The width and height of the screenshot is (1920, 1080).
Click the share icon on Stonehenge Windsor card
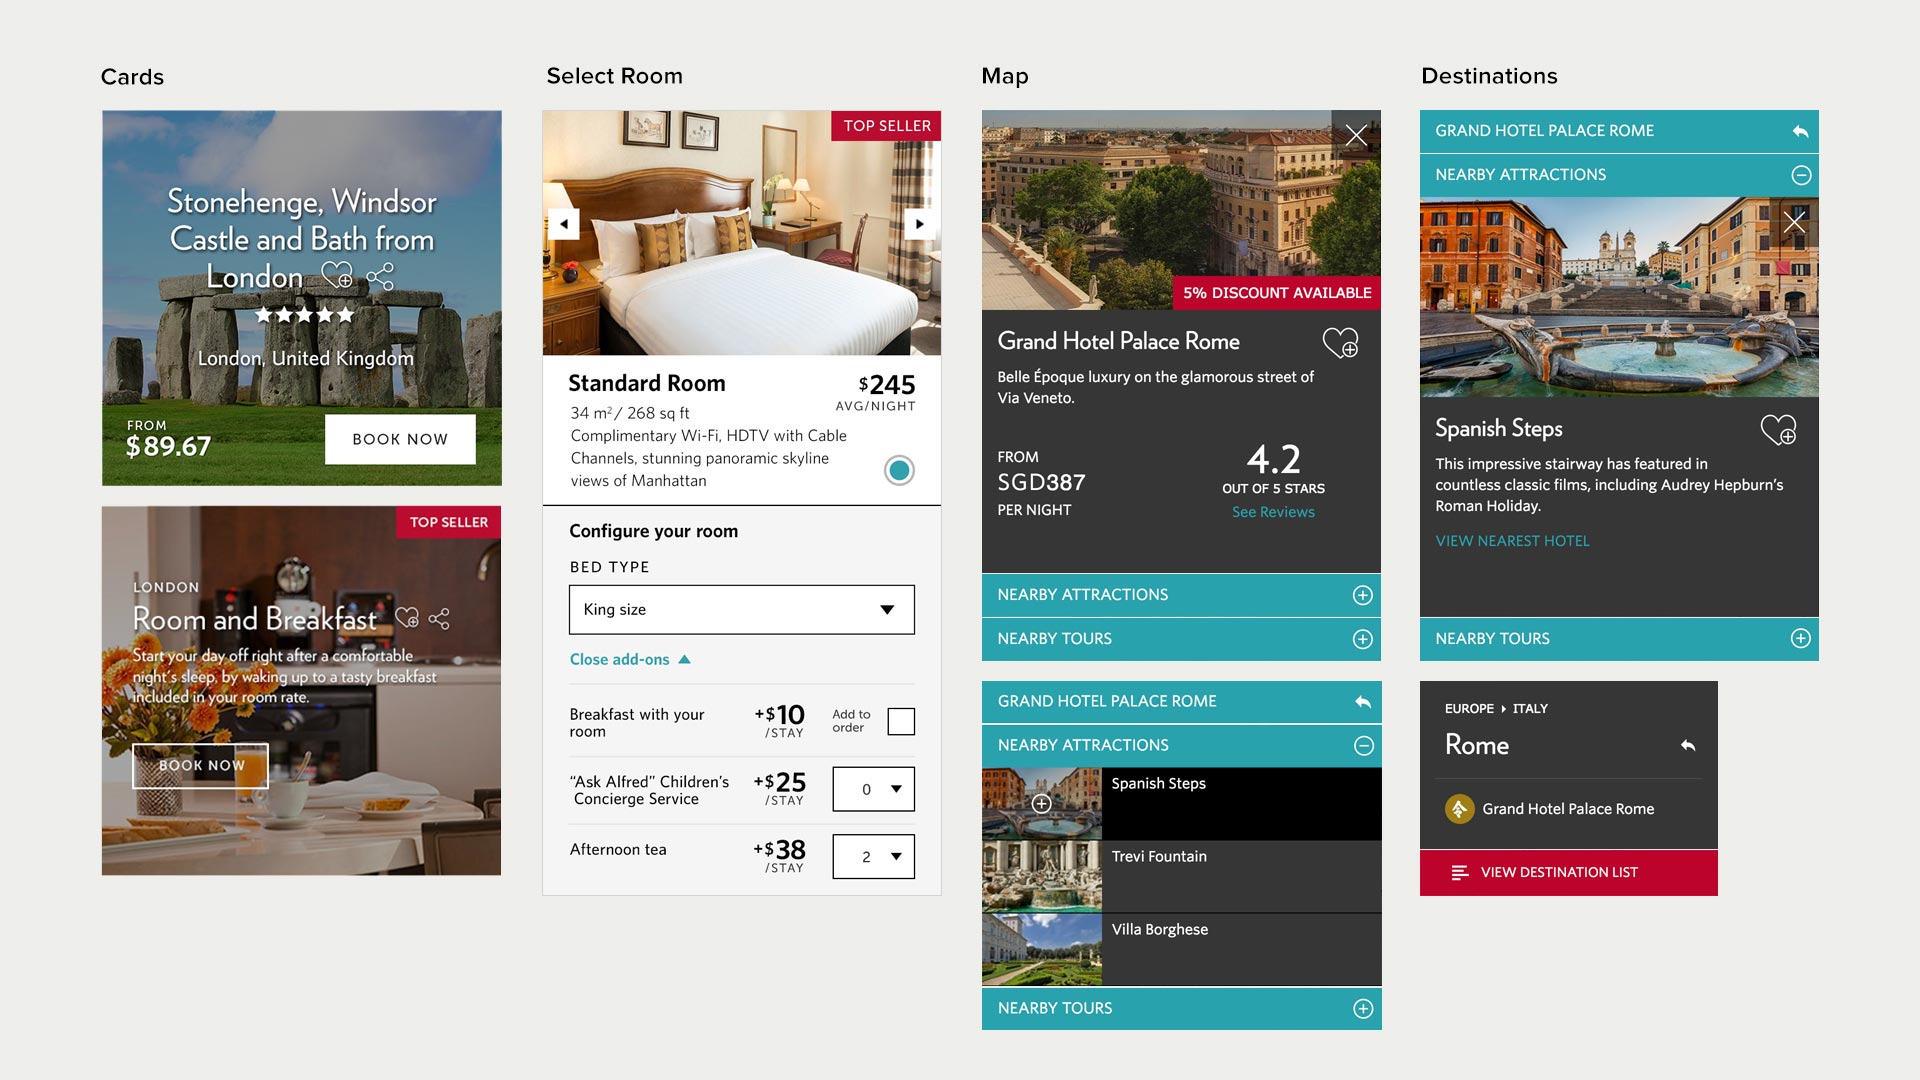coord(380,277)
